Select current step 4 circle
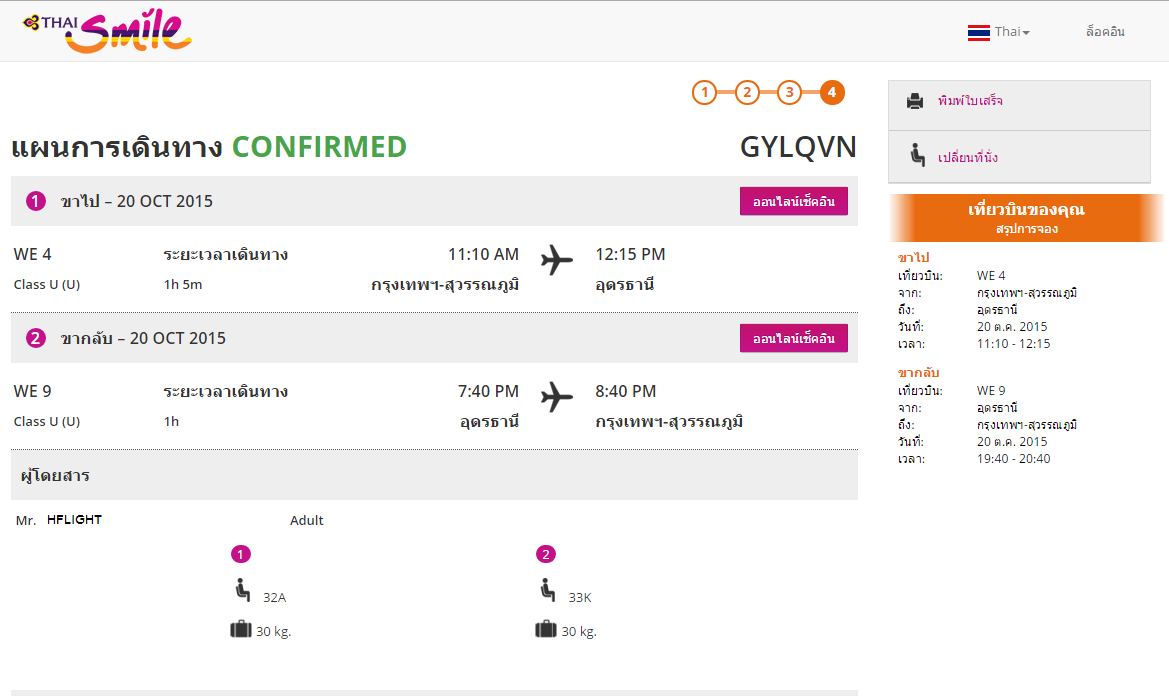This screenshot has width=1169, height=696. coord(832,93)
